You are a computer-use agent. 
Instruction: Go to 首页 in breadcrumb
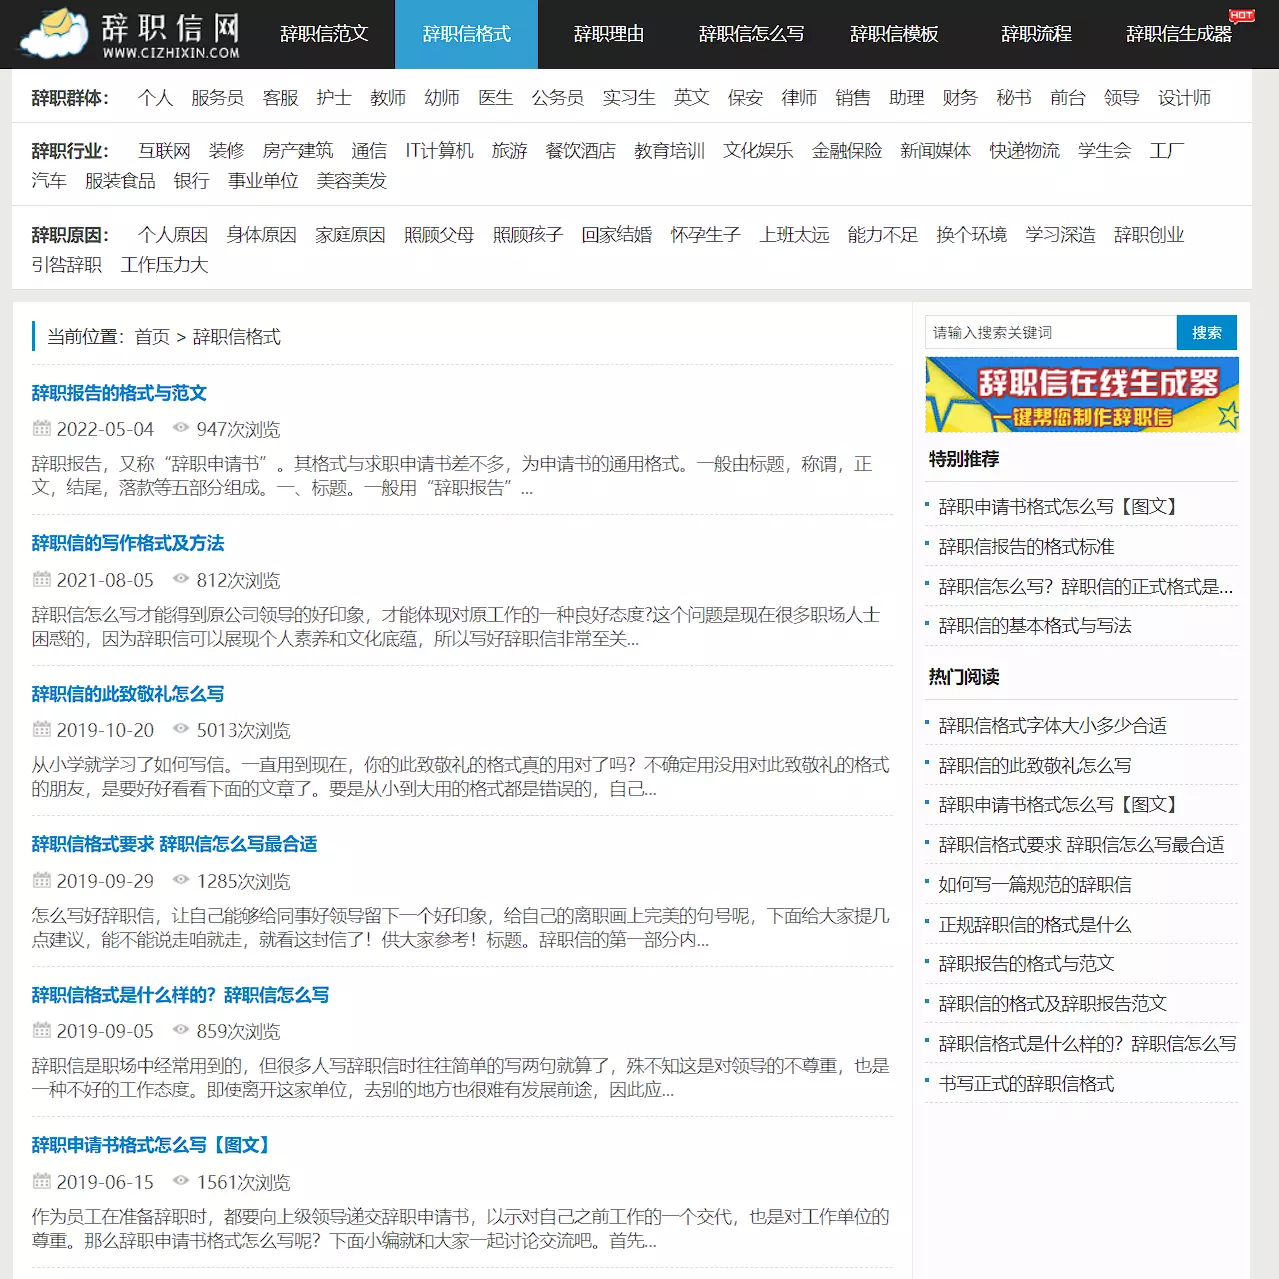point(152,337)
